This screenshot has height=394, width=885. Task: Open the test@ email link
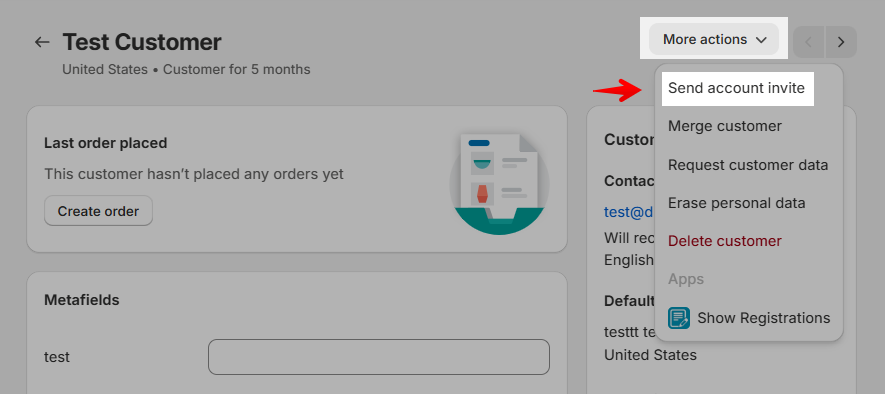pos(628,212)
